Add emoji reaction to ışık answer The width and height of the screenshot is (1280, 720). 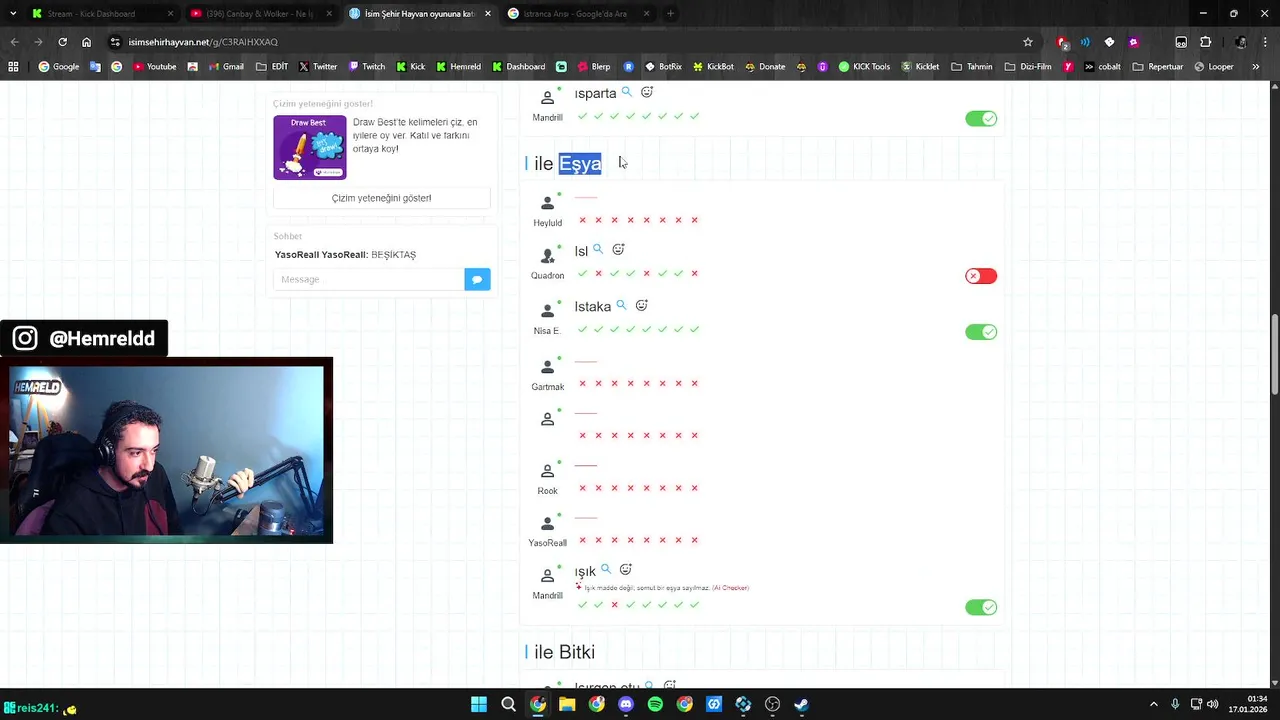pyautogui.click(x=626, y=569)
